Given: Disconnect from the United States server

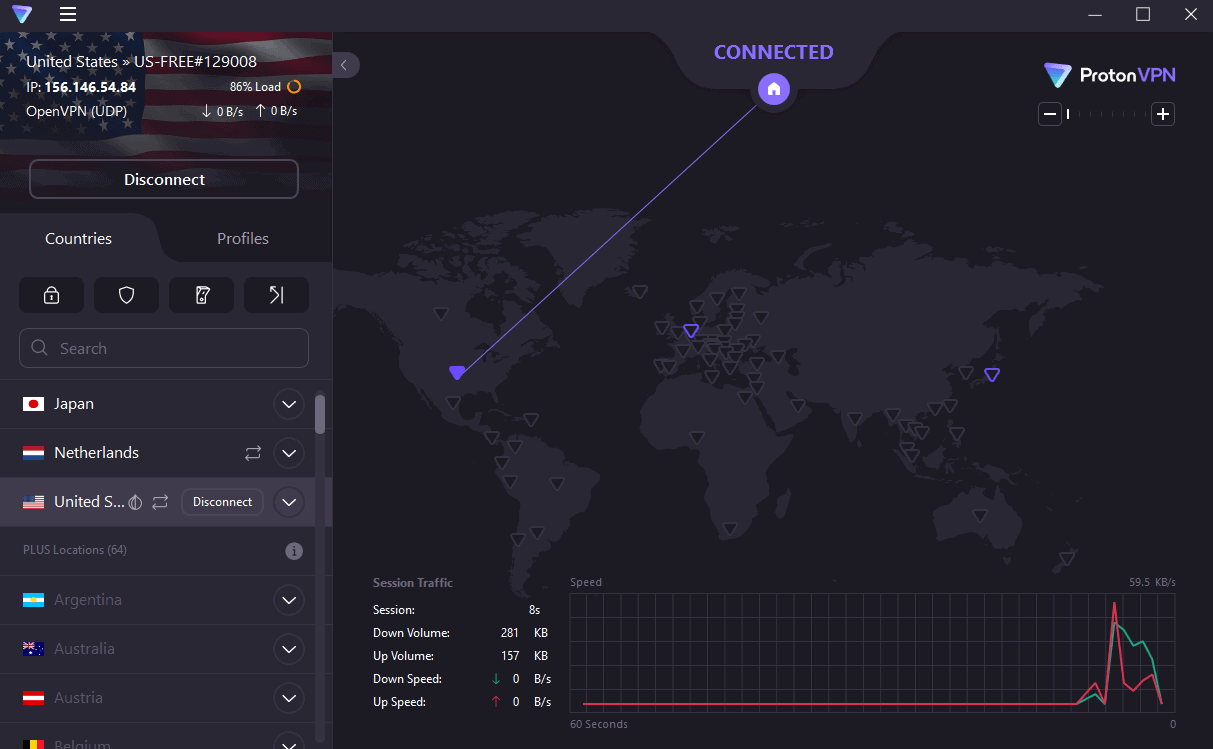Looking at the screenshot, I should (222, 501).
